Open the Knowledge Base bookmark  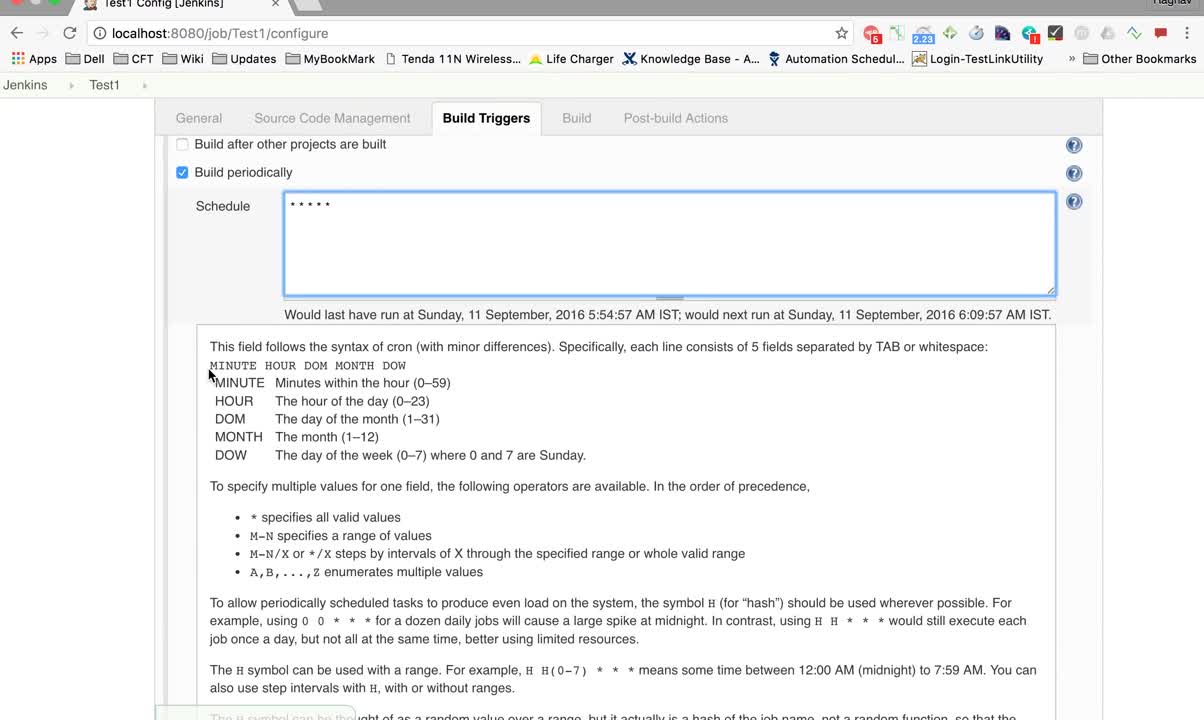[x=691, y=59]
